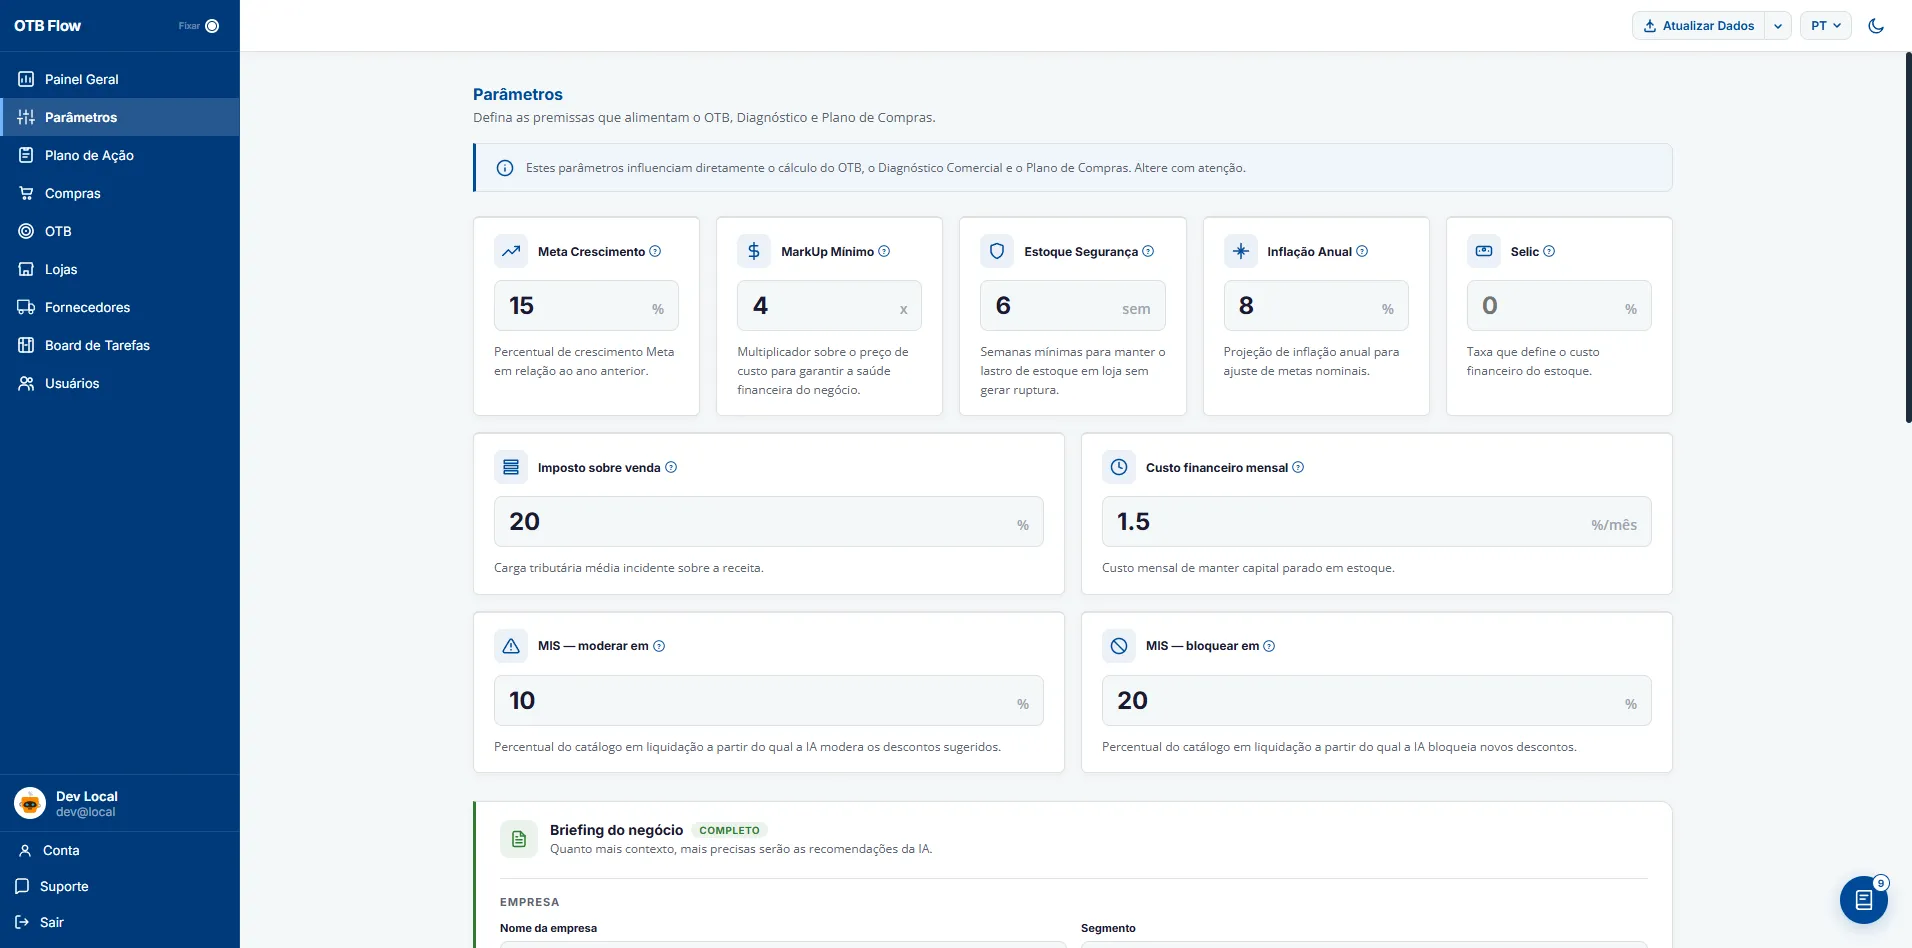Select Parâmetros sidebar item
Viewport: 1912px width, 948px height.
coord(120,117)
